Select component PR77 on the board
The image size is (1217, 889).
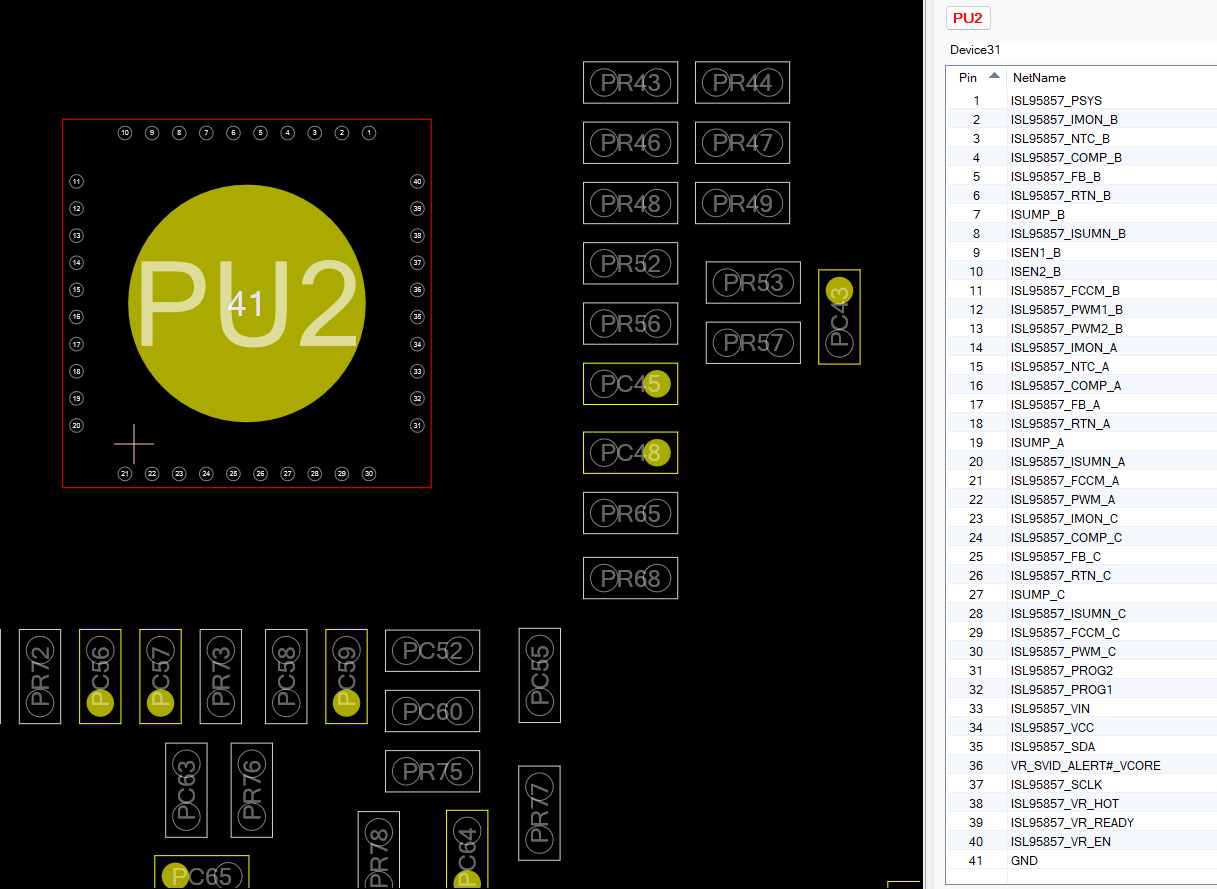[539, 813]
